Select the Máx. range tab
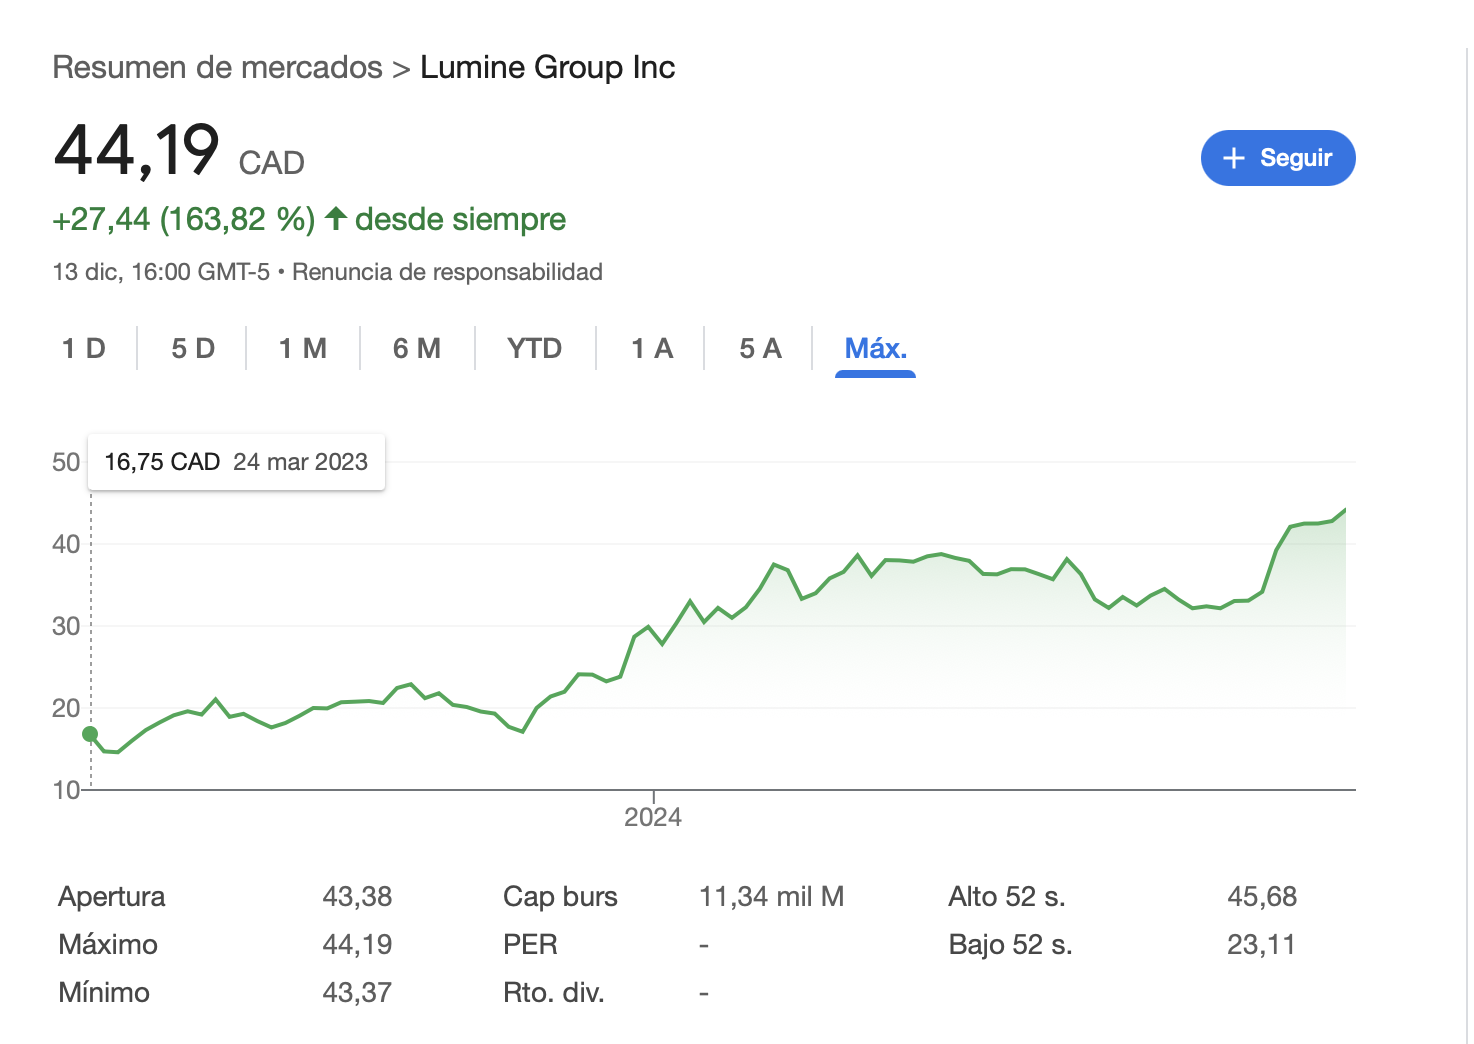This screenshot has width=1474, height=1044. coord(876,348)
